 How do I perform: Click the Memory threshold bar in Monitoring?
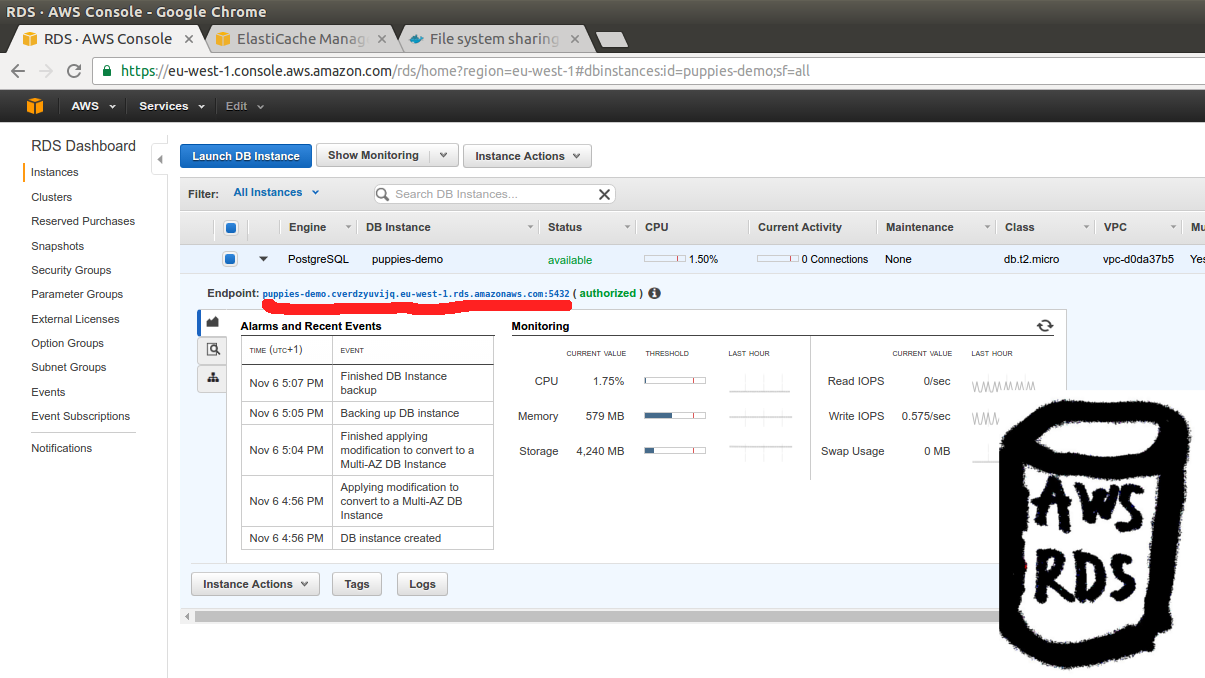(x=675, y=416)
